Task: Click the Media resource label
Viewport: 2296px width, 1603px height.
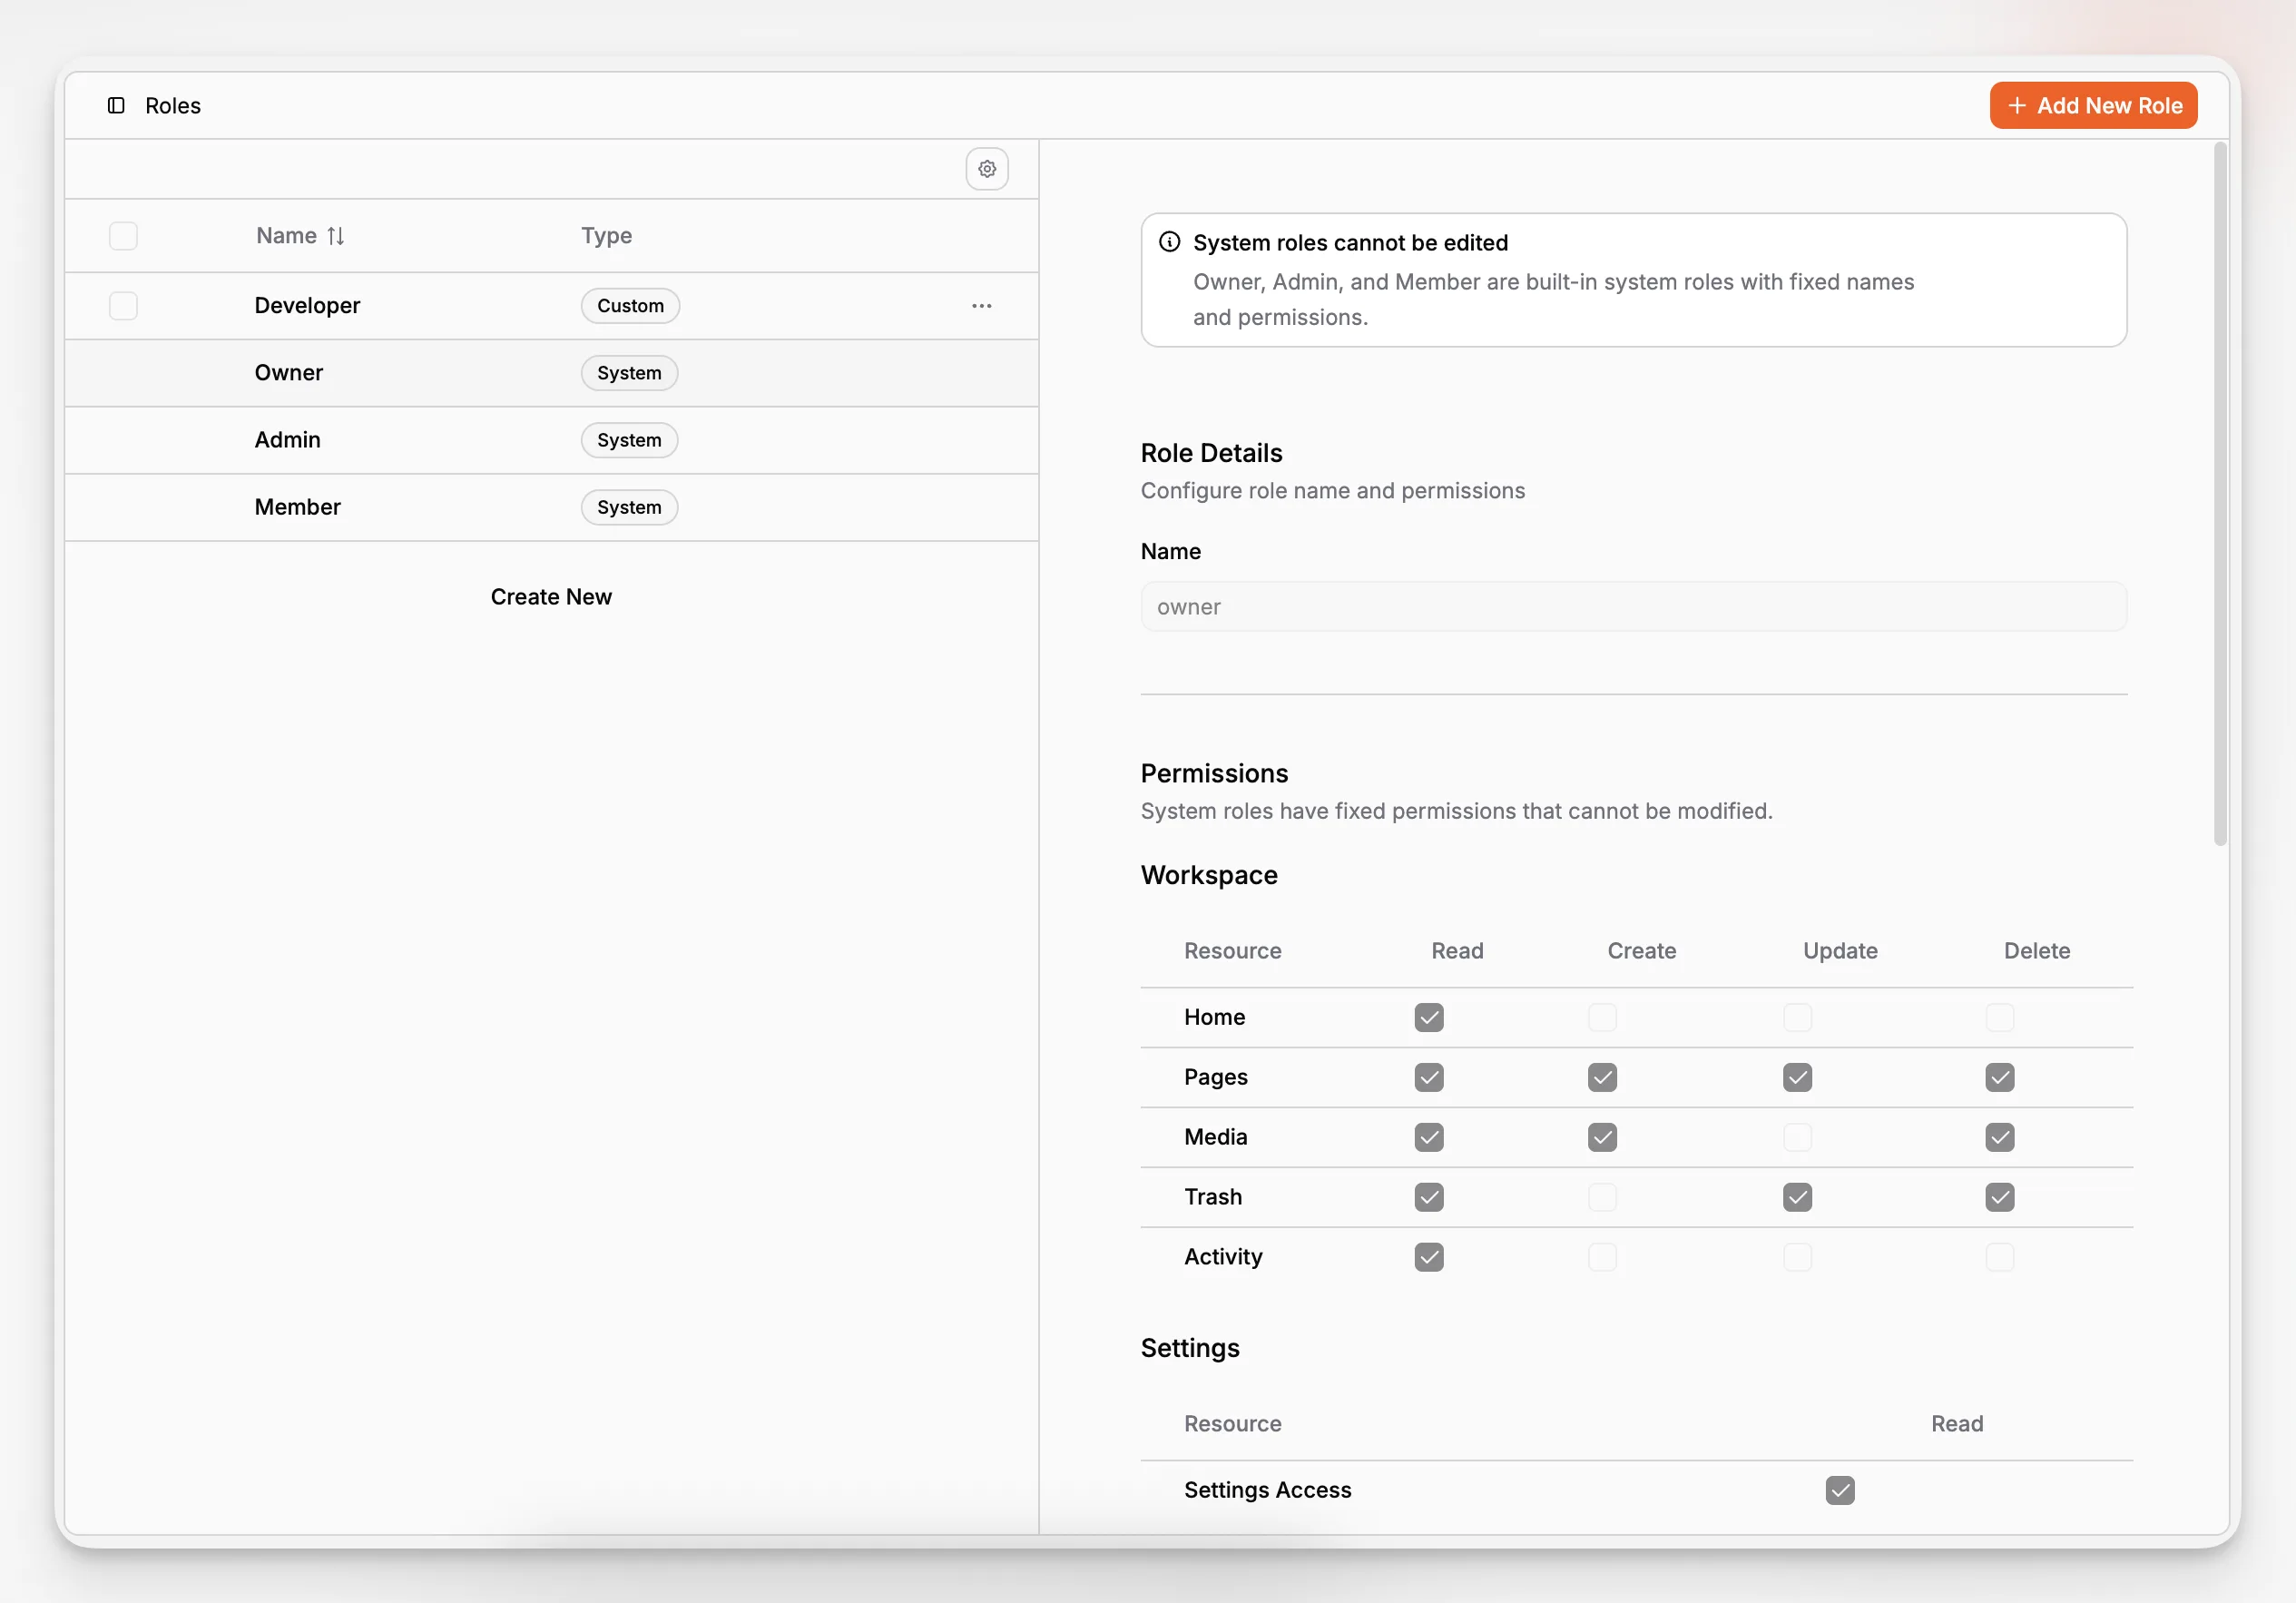Action: point(1215,1137)
